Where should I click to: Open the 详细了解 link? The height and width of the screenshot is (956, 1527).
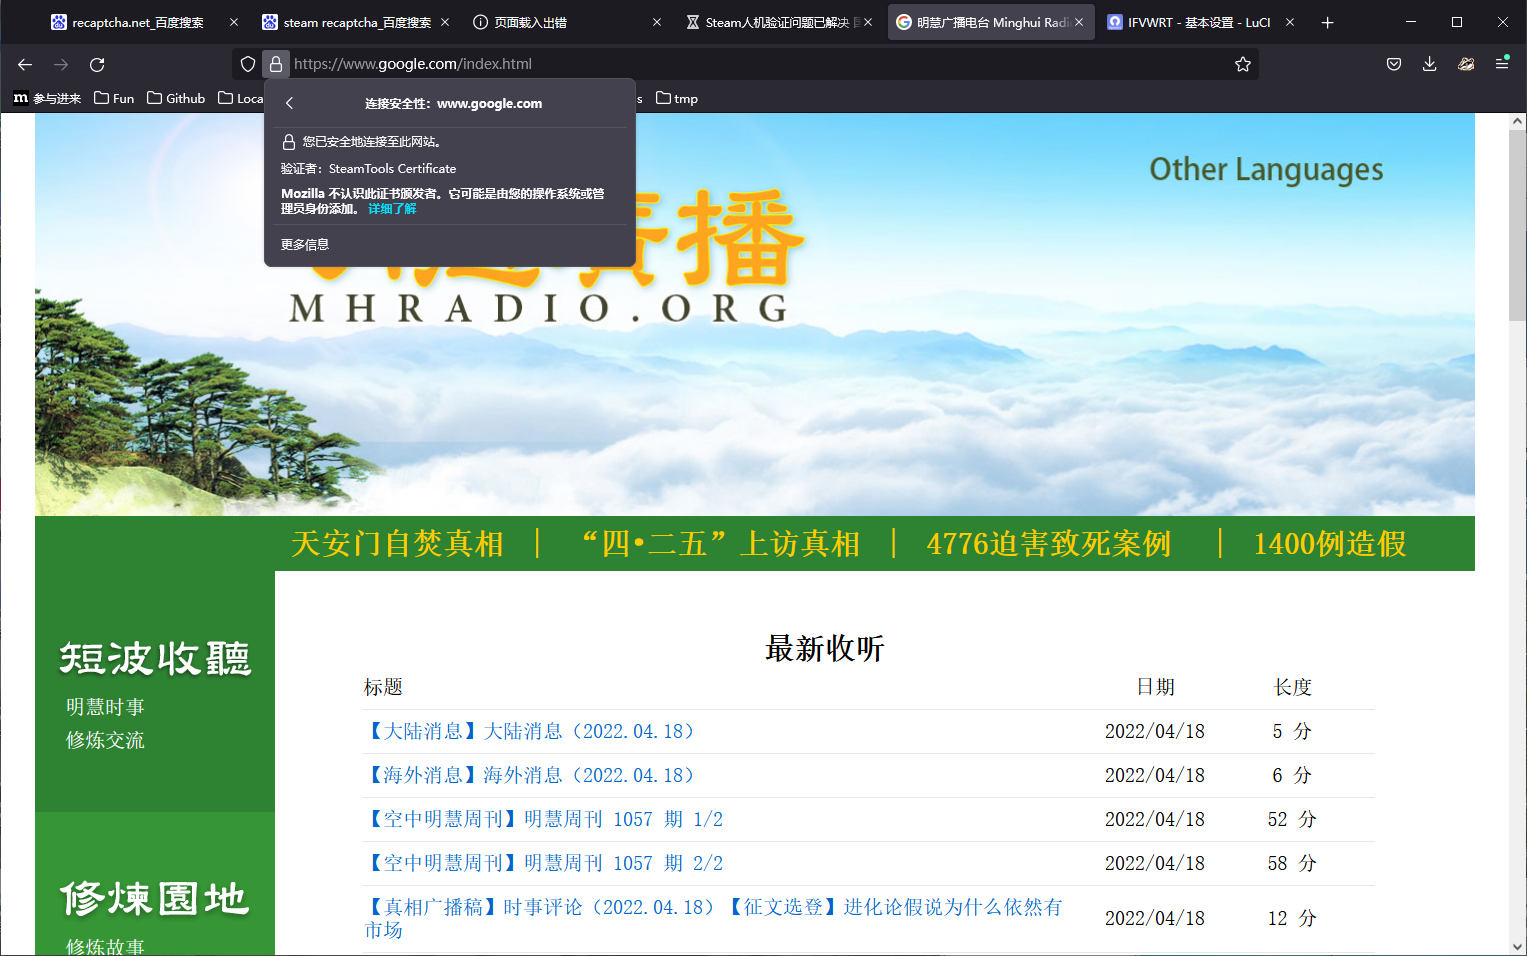392,208
